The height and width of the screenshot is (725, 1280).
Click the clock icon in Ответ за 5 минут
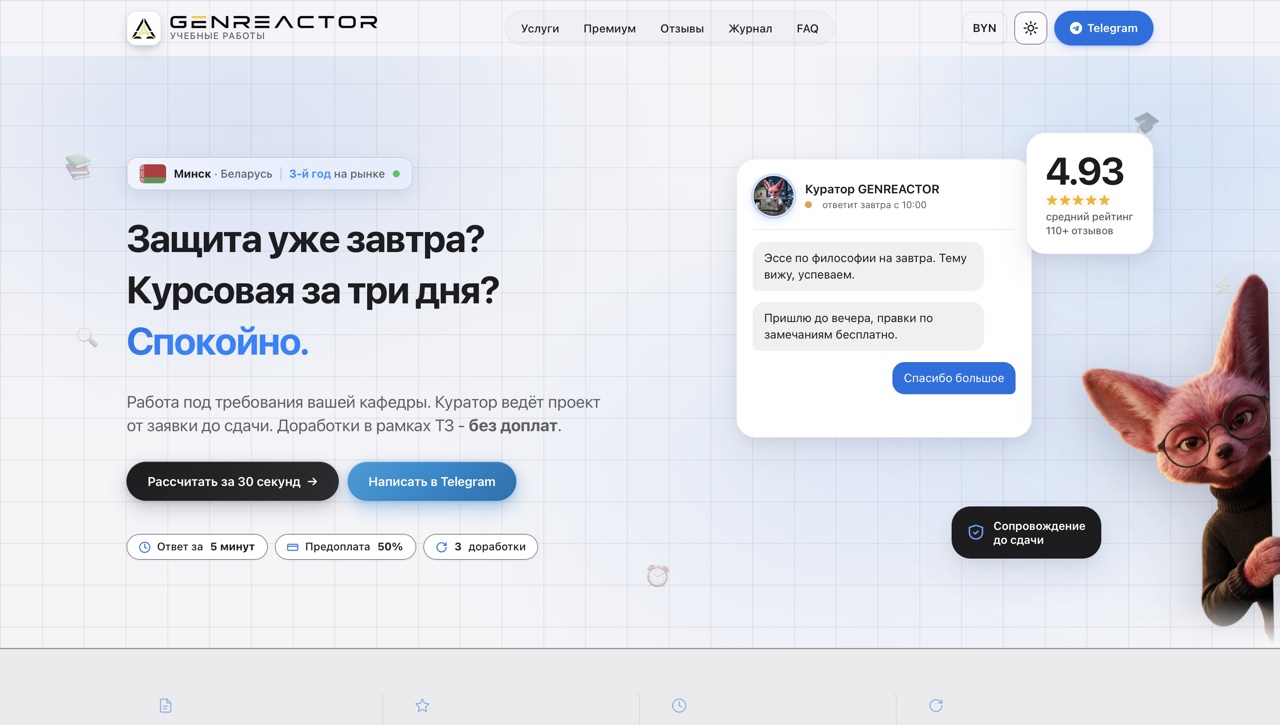point(145,547)
